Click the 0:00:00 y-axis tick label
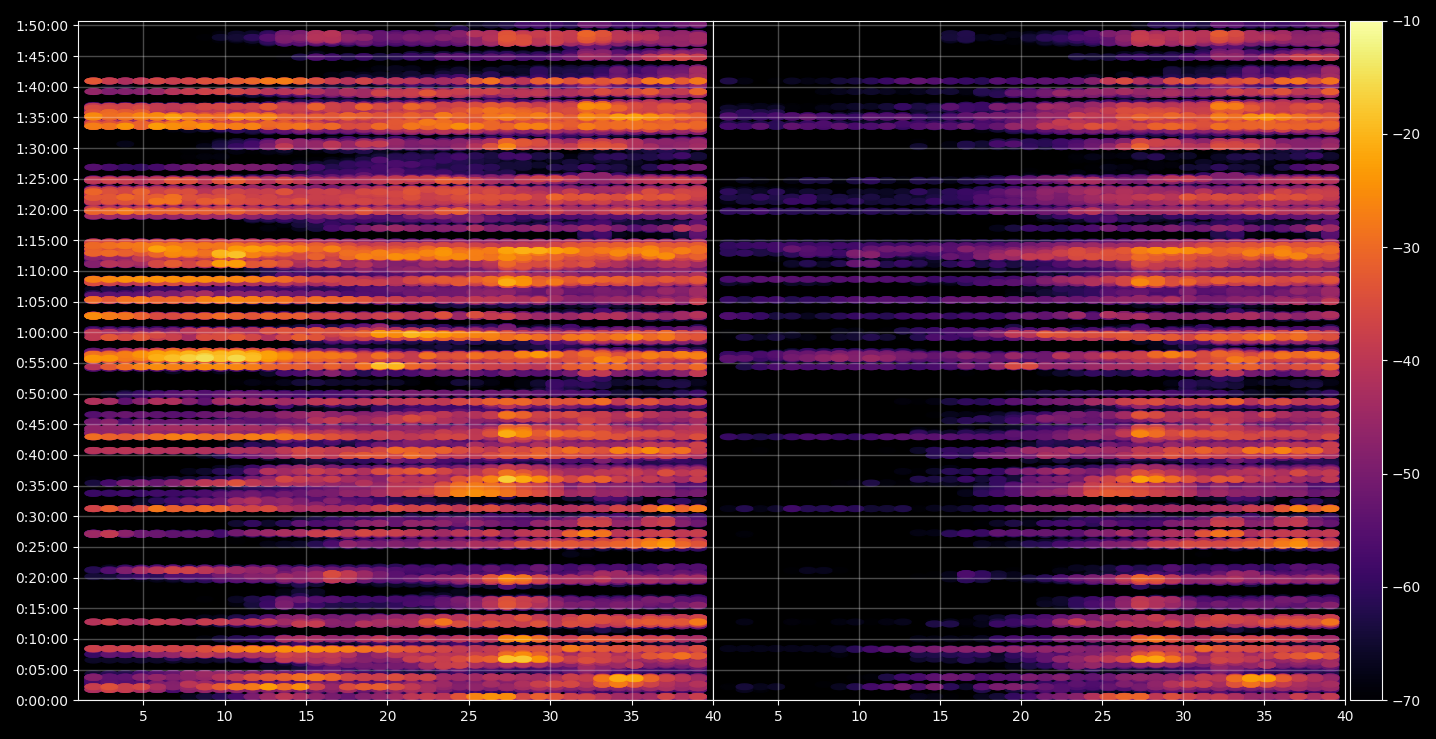The height and width of the screenshot is (739, 1436). coord(42,700)
